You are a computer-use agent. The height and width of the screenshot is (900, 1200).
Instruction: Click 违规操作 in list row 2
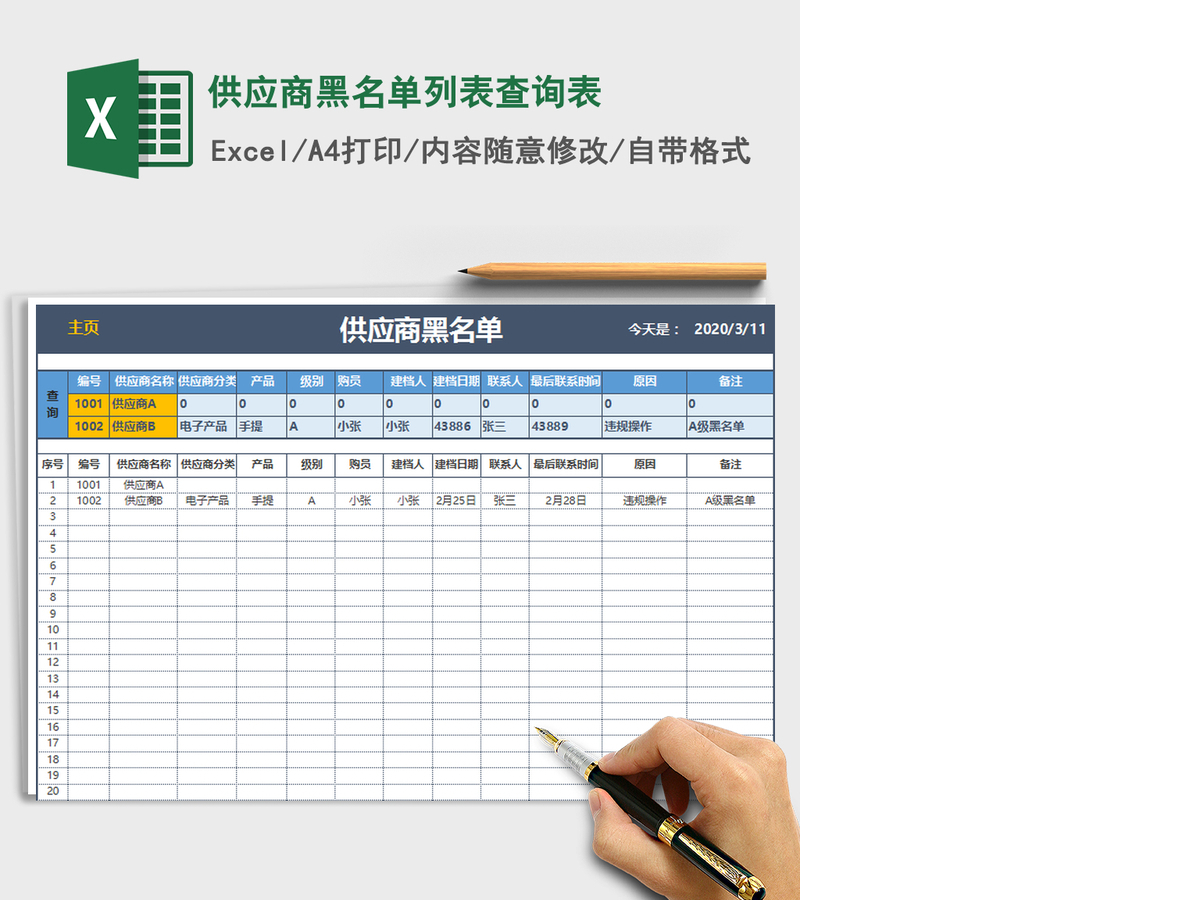pos(644,500)
